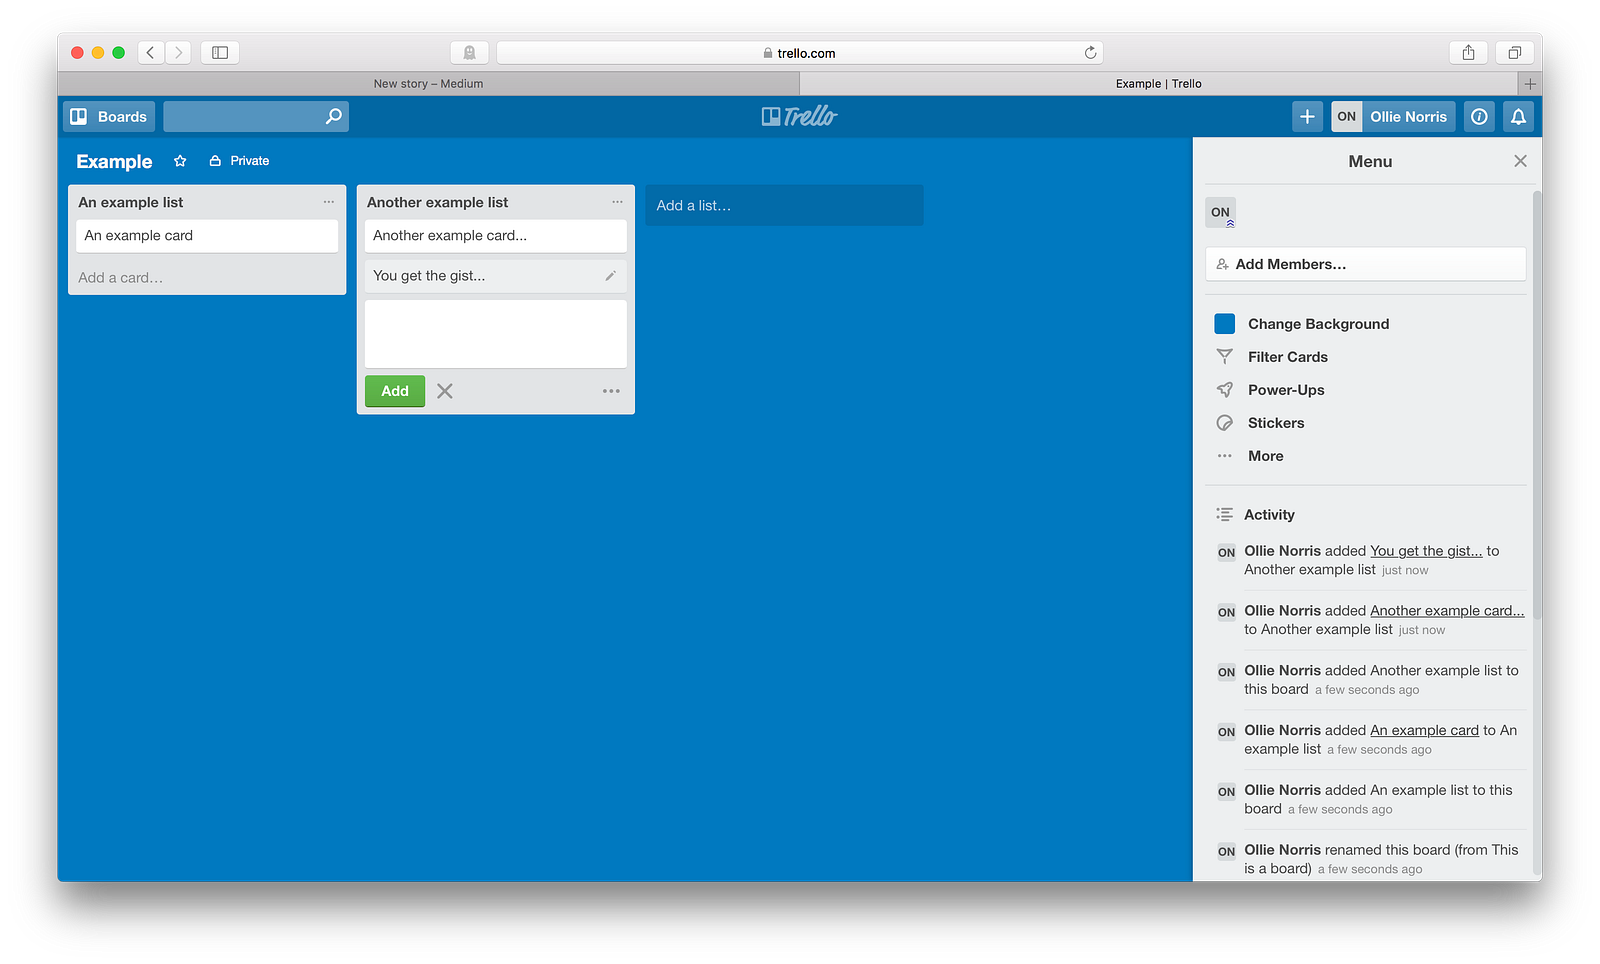The height and width of the screenshot is (964, 1600).
Task: Click the trello.com address bar
Action: [x=799, y=53]
